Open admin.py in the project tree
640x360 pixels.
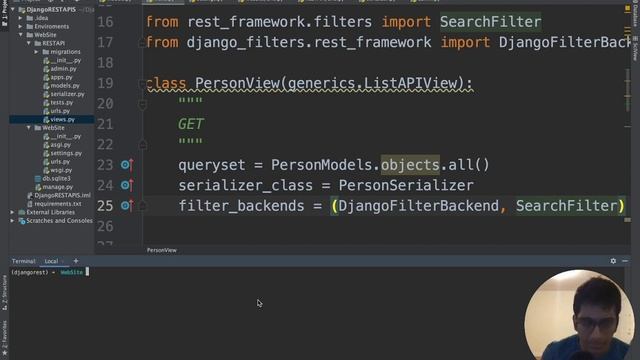tap(63, 69)
